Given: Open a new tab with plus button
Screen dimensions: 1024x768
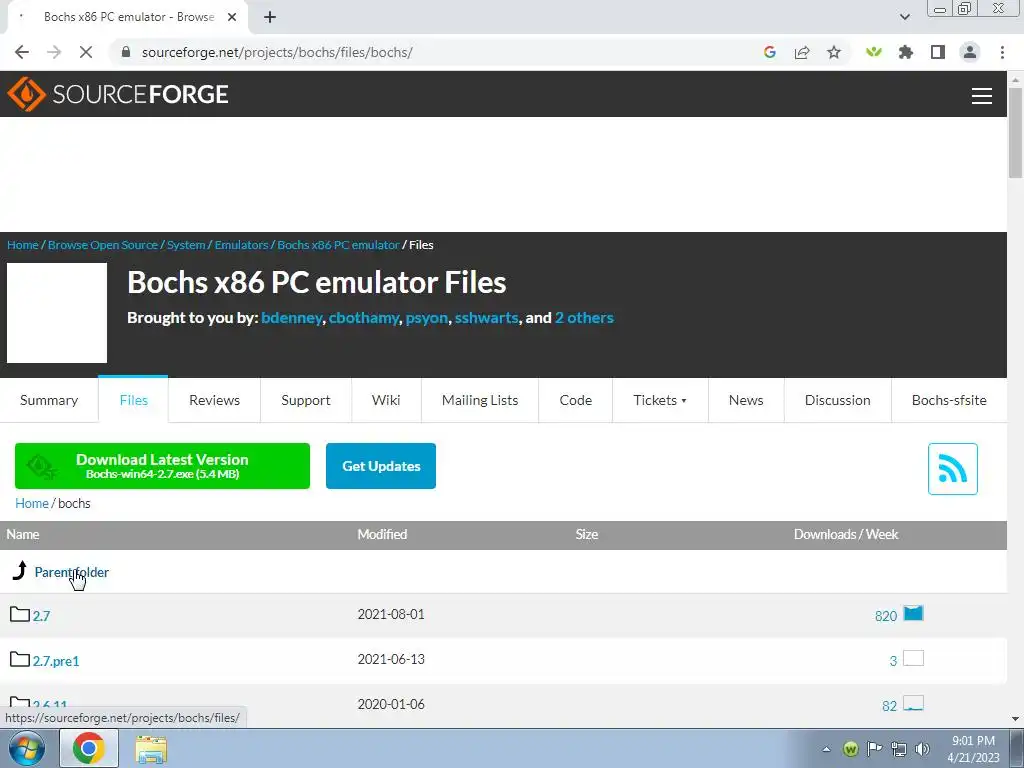Looking at the screenshot, I should click(x=270, y=17).
